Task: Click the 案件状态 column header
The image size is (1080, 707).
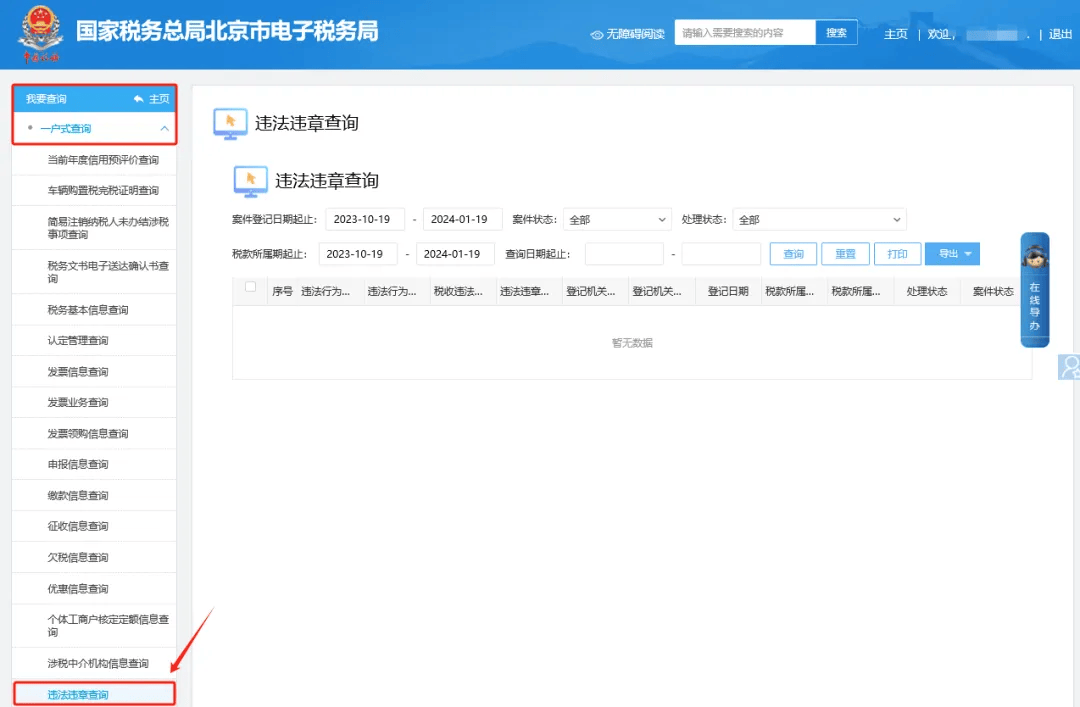Action: 993,291
